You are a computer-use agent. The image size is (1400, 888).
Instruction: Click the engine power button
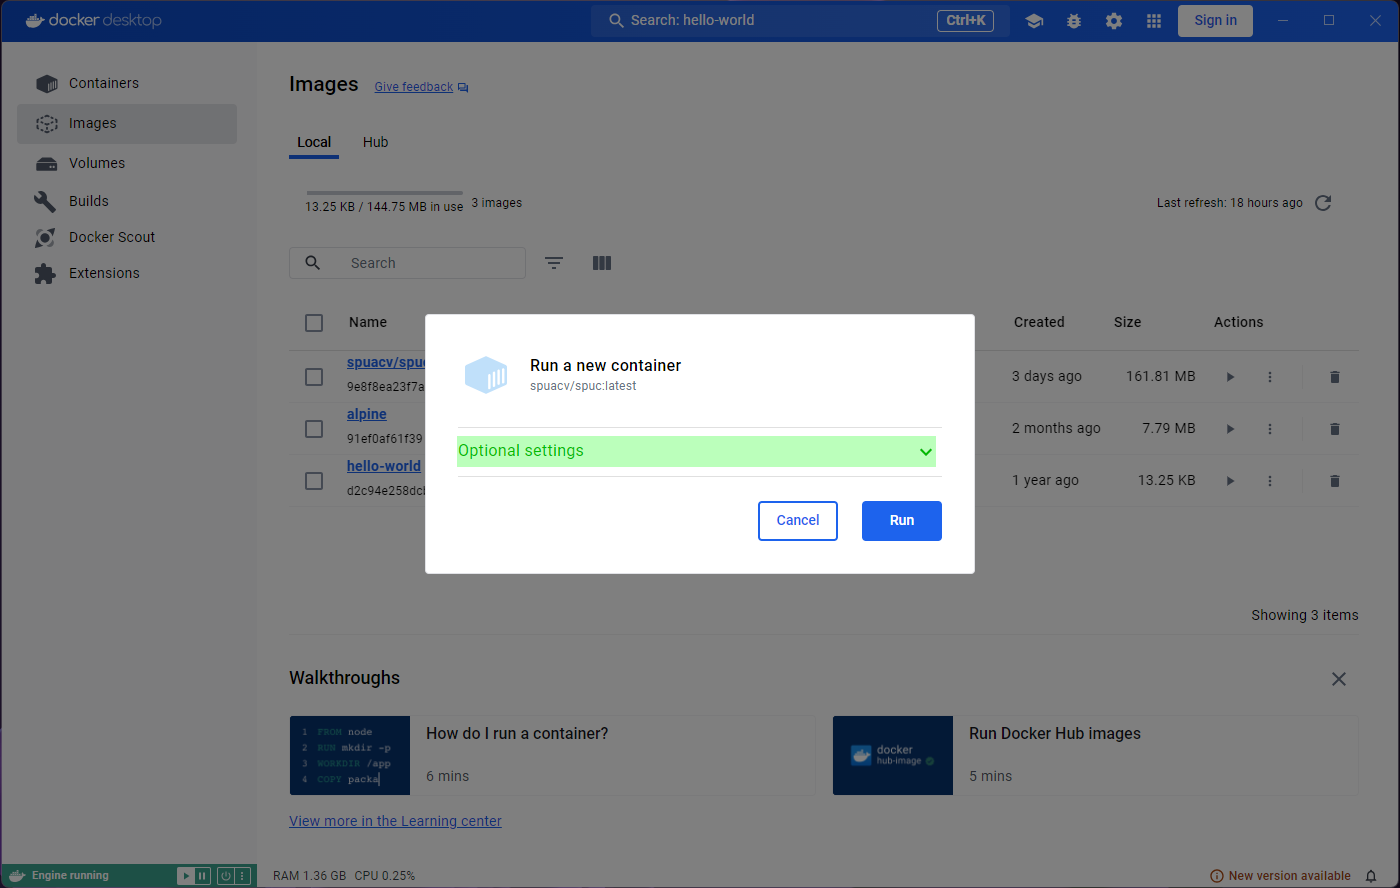click(226, 876)
